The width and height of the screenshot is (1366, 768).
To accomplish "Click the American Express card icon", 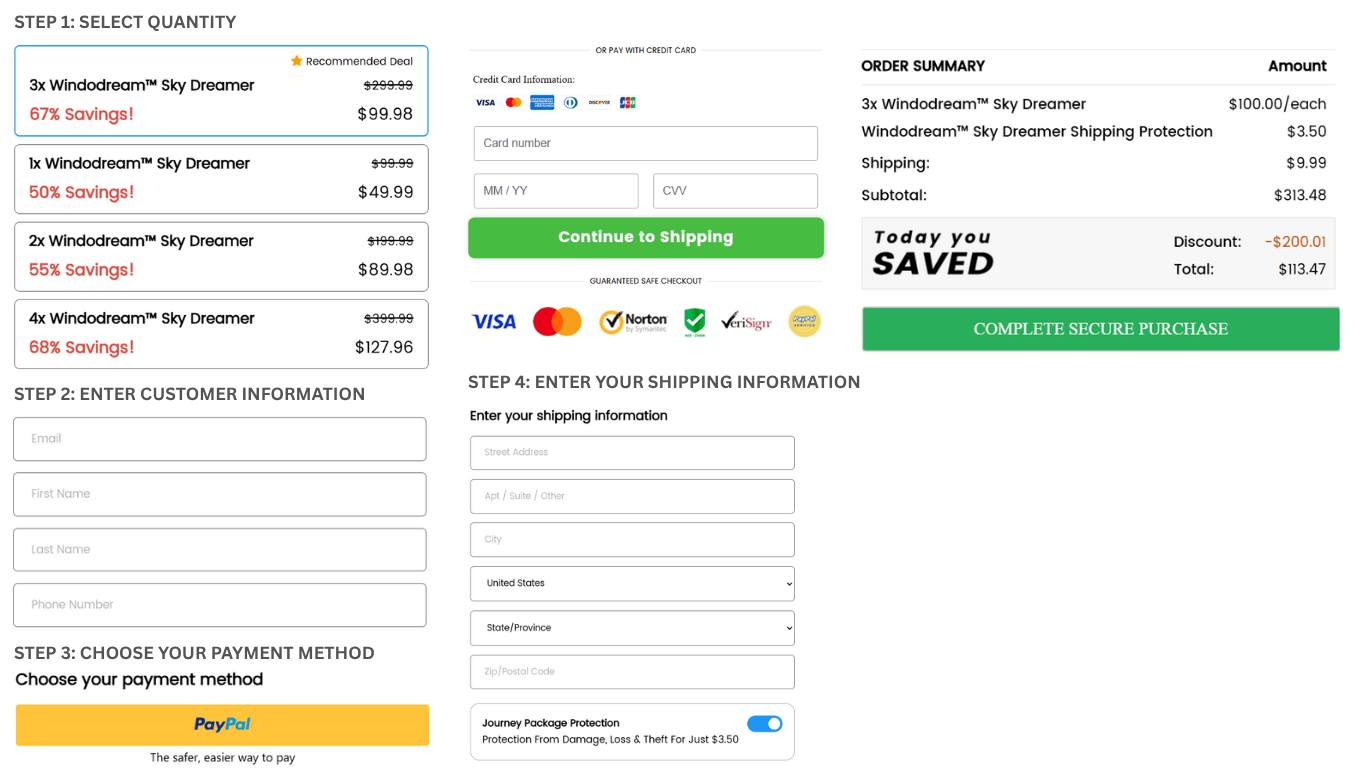I will coord(541,101).
